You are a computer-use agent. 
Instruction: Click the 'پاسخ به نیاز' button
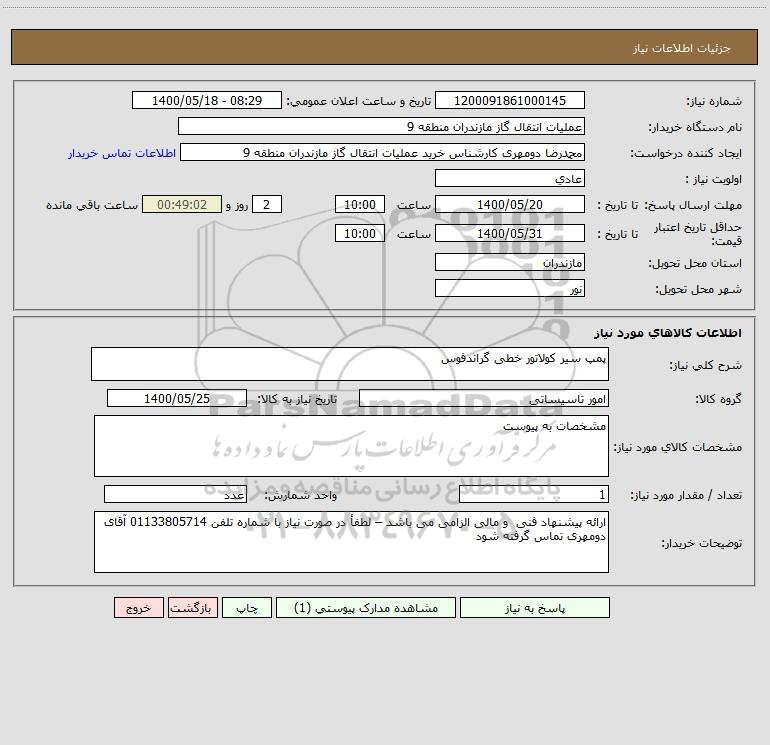click(534, 607)
